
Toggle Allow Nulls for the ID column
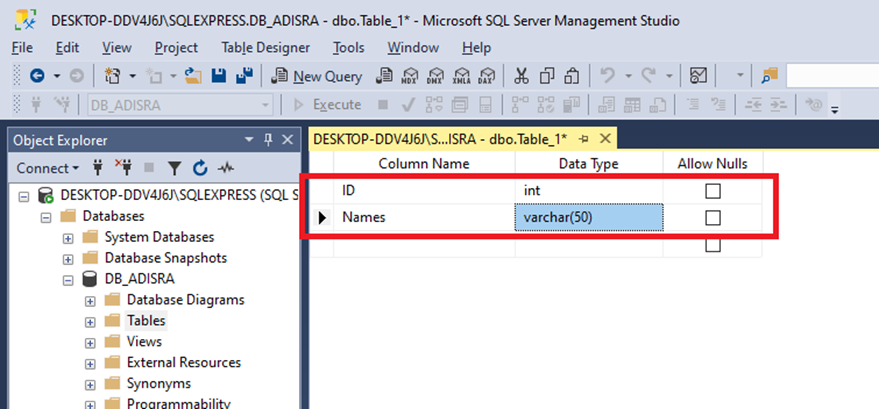point(713,191)
